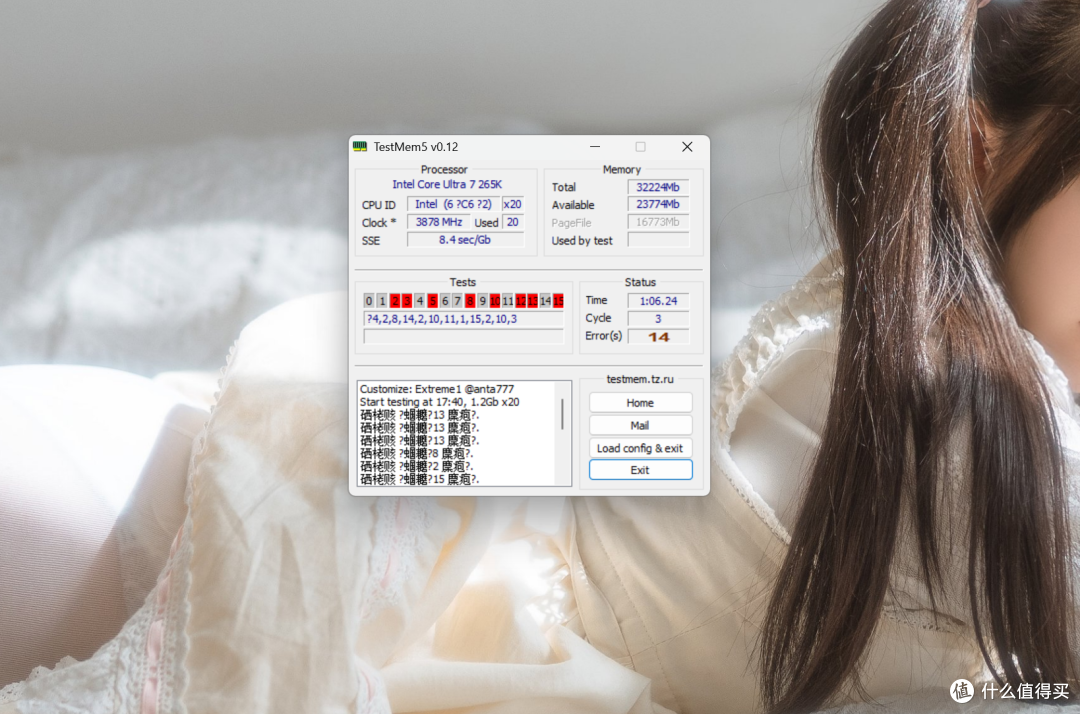Open the Home page button

[x=640, y=403]
